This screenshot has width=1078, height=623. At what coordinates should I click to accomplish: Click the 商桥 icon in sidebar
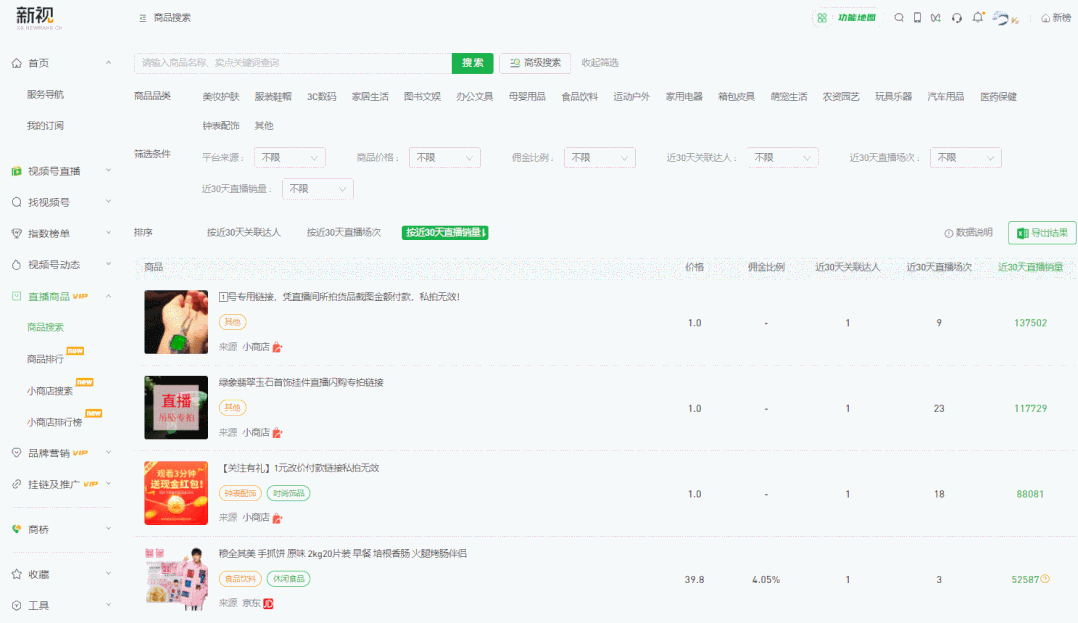tap(16, 529)
